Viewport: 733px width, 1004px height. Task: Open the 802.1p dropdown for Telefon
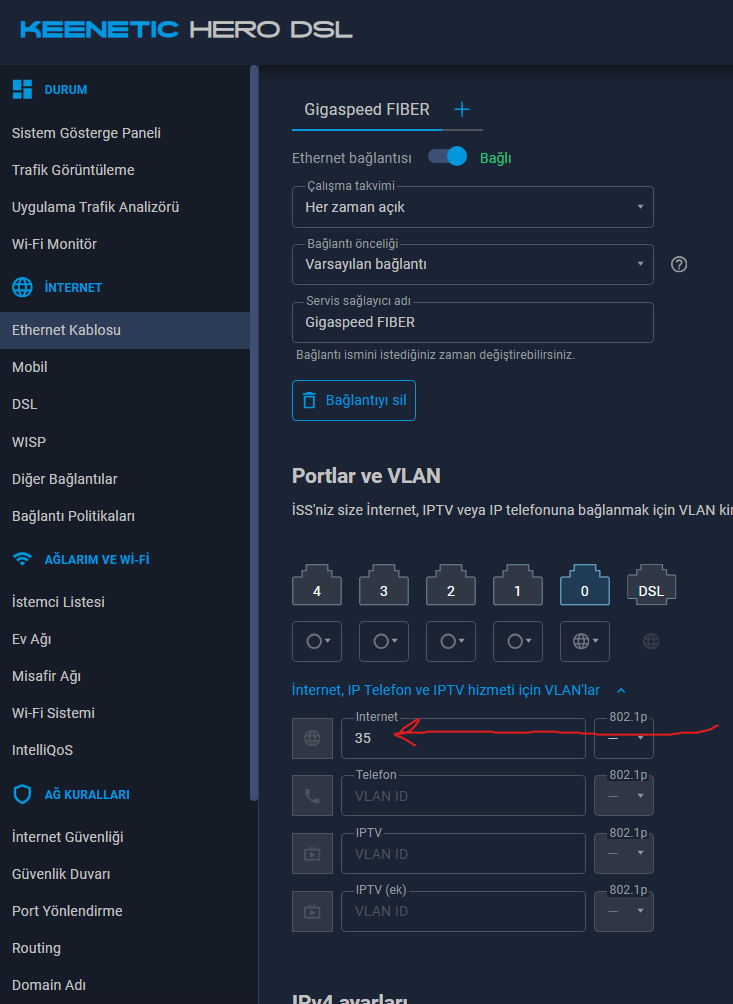click(624, 796)
